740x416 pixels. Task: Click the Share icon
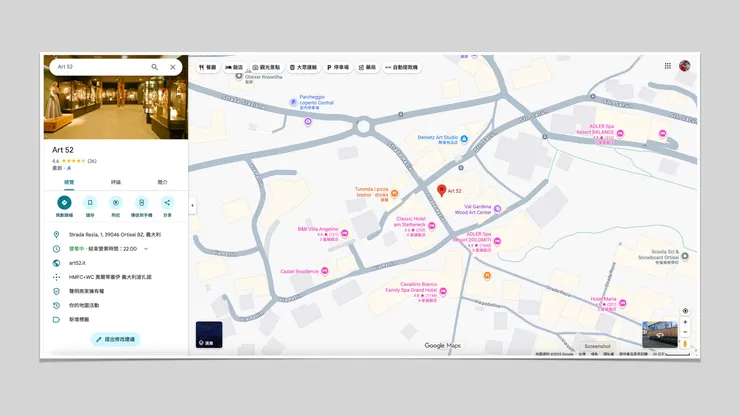(167, 203)
